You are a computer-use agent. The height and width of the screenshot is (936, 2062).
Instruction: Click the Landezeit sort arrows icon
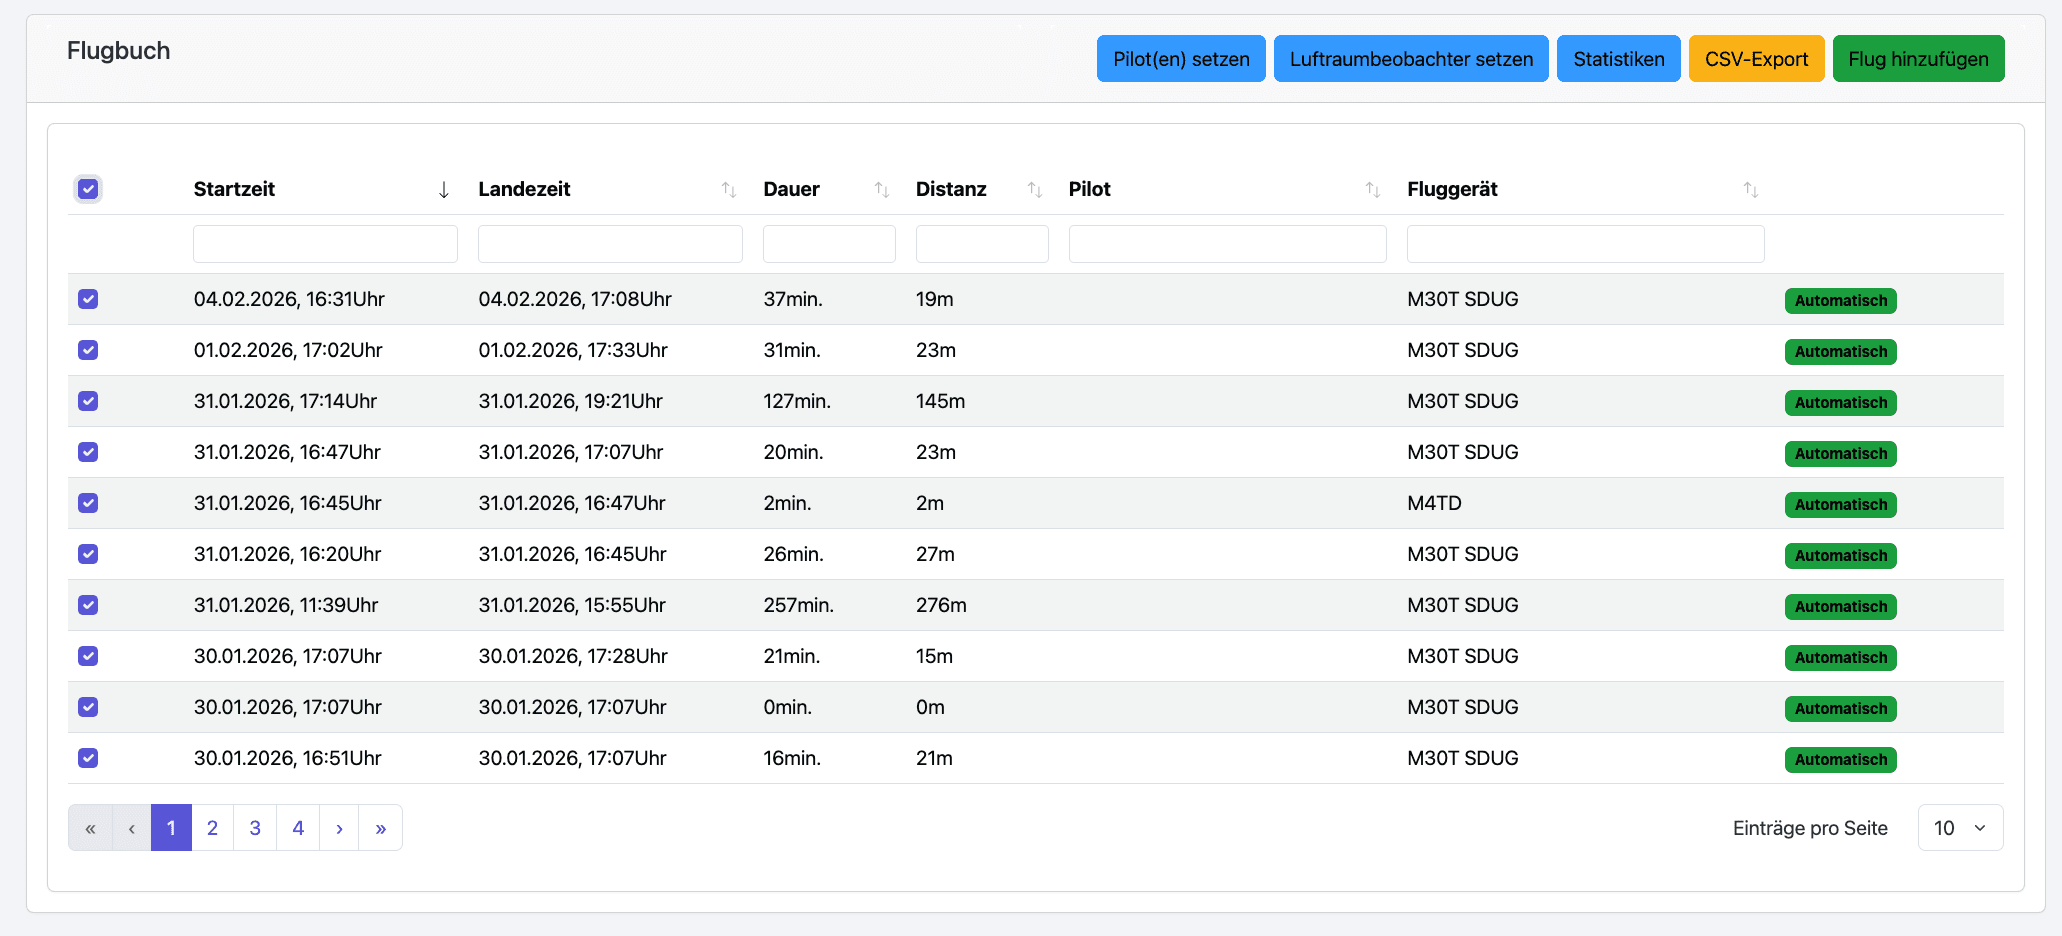pos(728,190)
